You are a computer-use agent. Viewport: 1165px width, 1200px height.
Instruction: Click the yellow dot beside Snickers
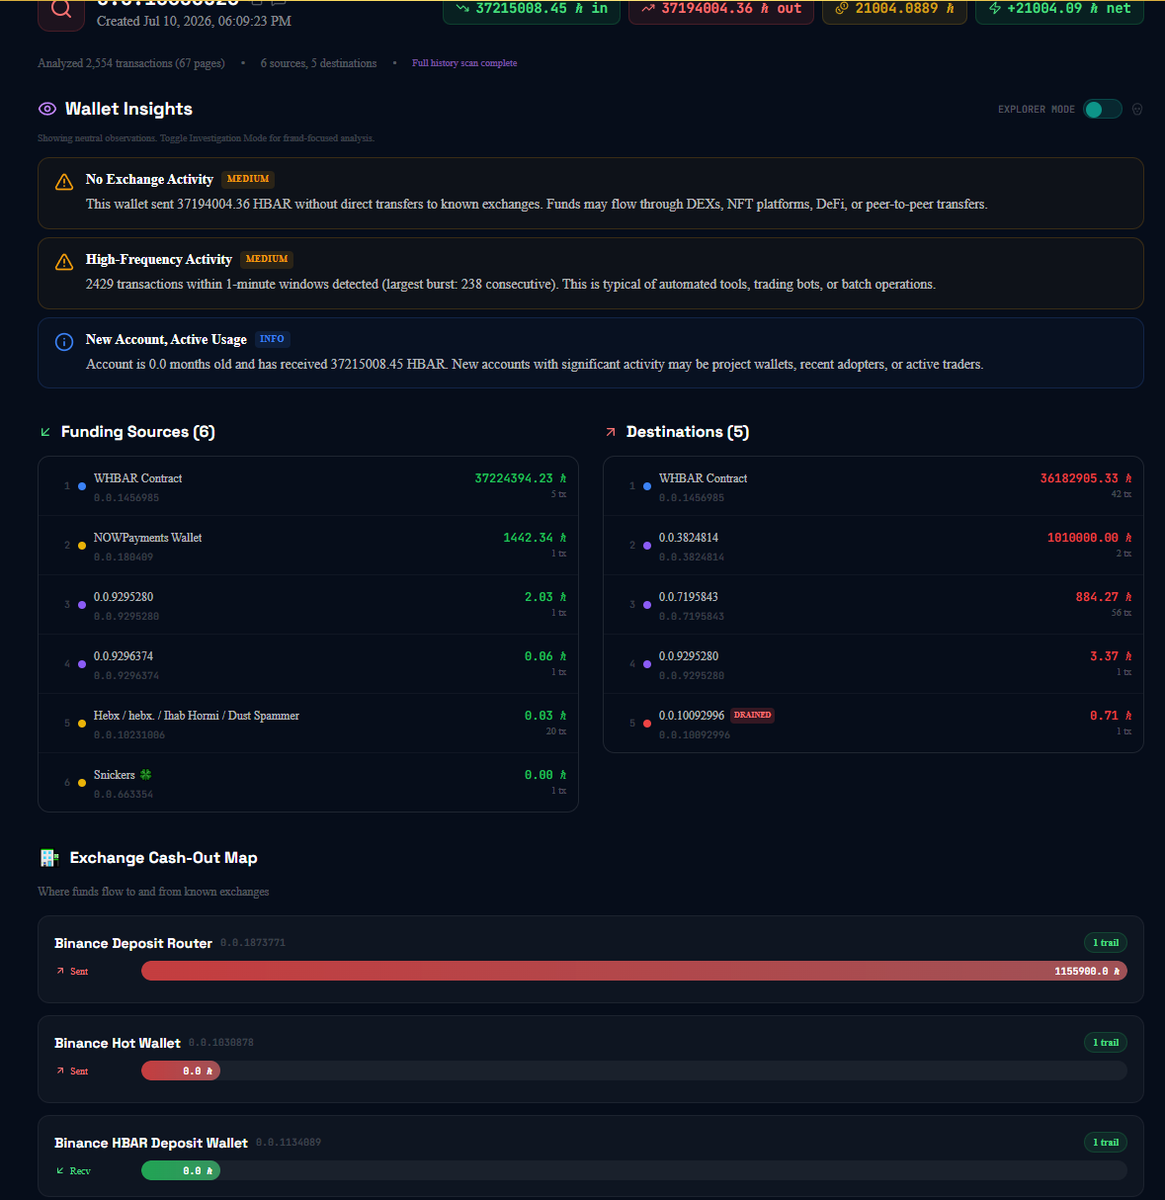click(x=82, y=783)
